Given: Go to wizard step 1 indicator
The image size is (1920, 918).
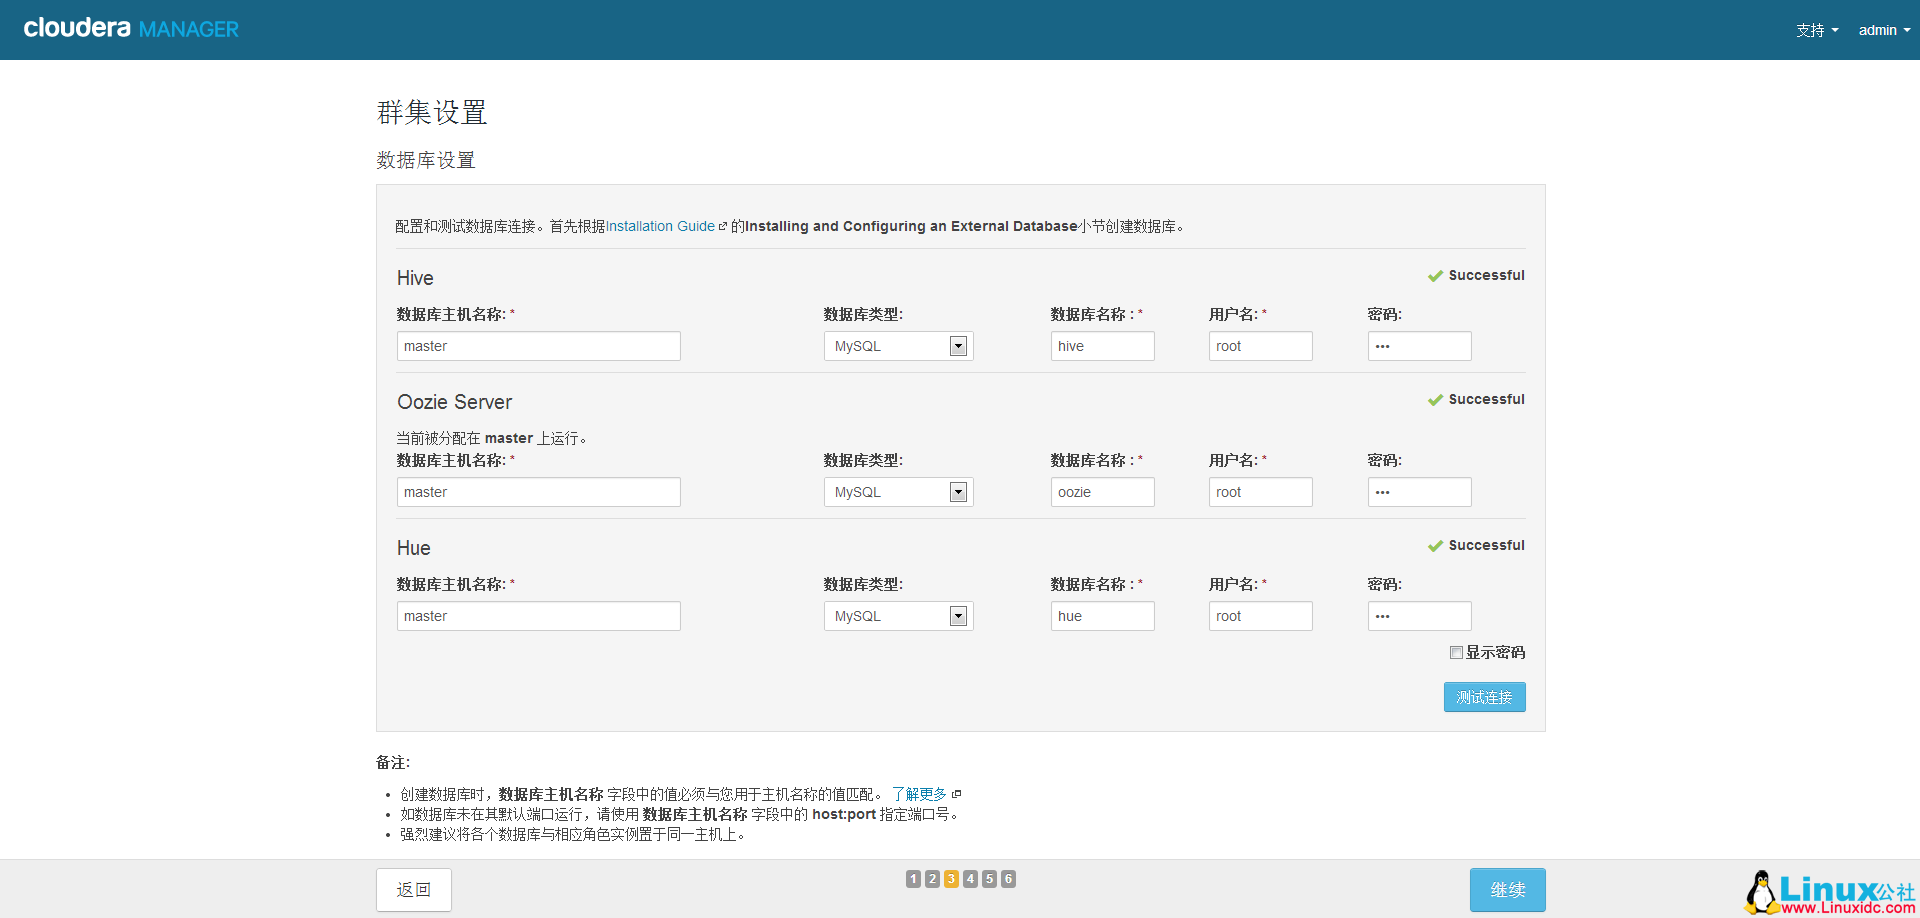Looking at the screenshot, I should coord(913,879).
